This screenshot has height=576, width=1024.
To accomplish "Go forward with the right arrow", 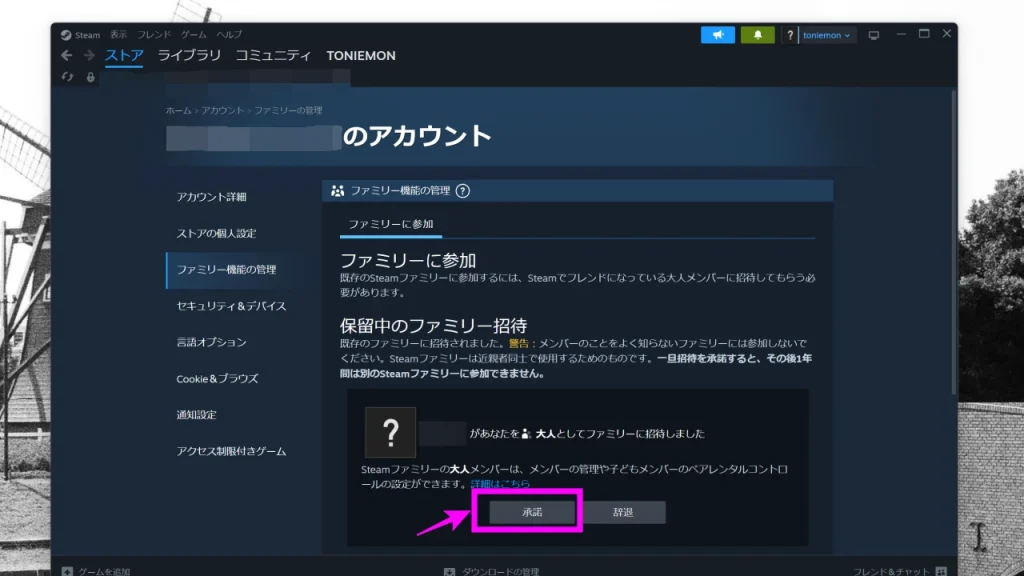I will pyautogui.click(x=89, y=56).
